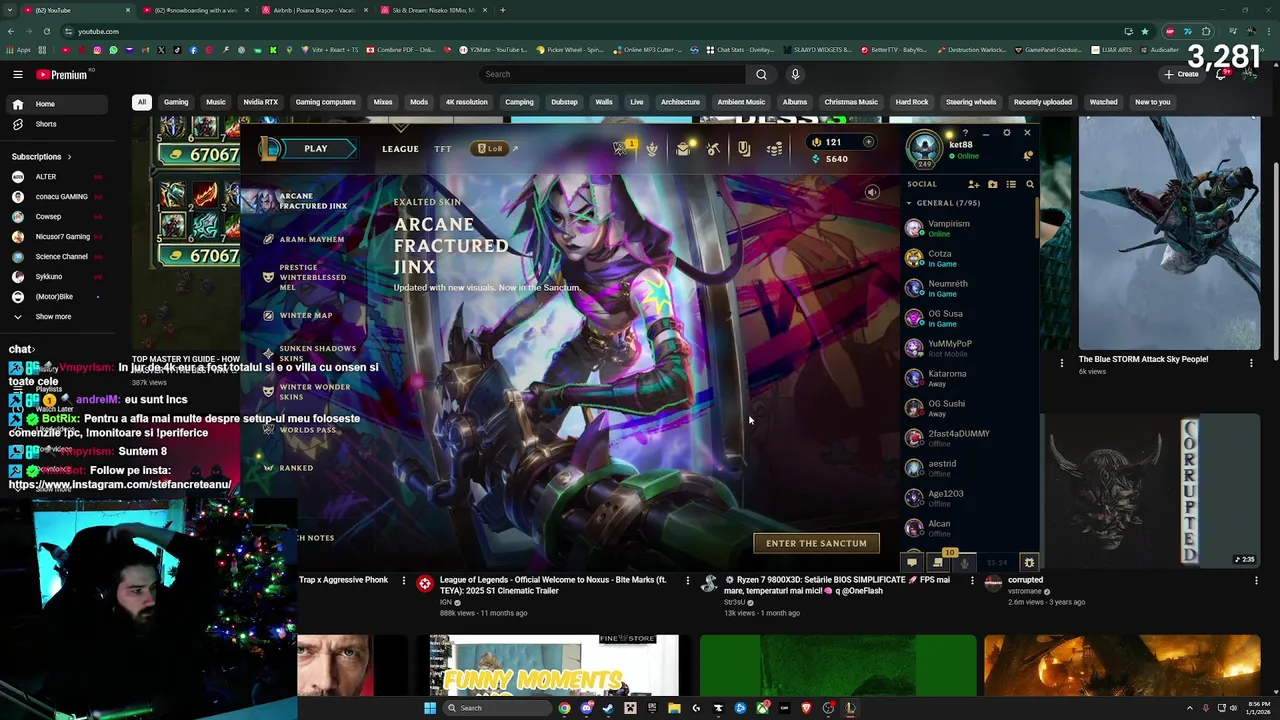Mute the Arcane Jinx banner sound

click(872, 192)
